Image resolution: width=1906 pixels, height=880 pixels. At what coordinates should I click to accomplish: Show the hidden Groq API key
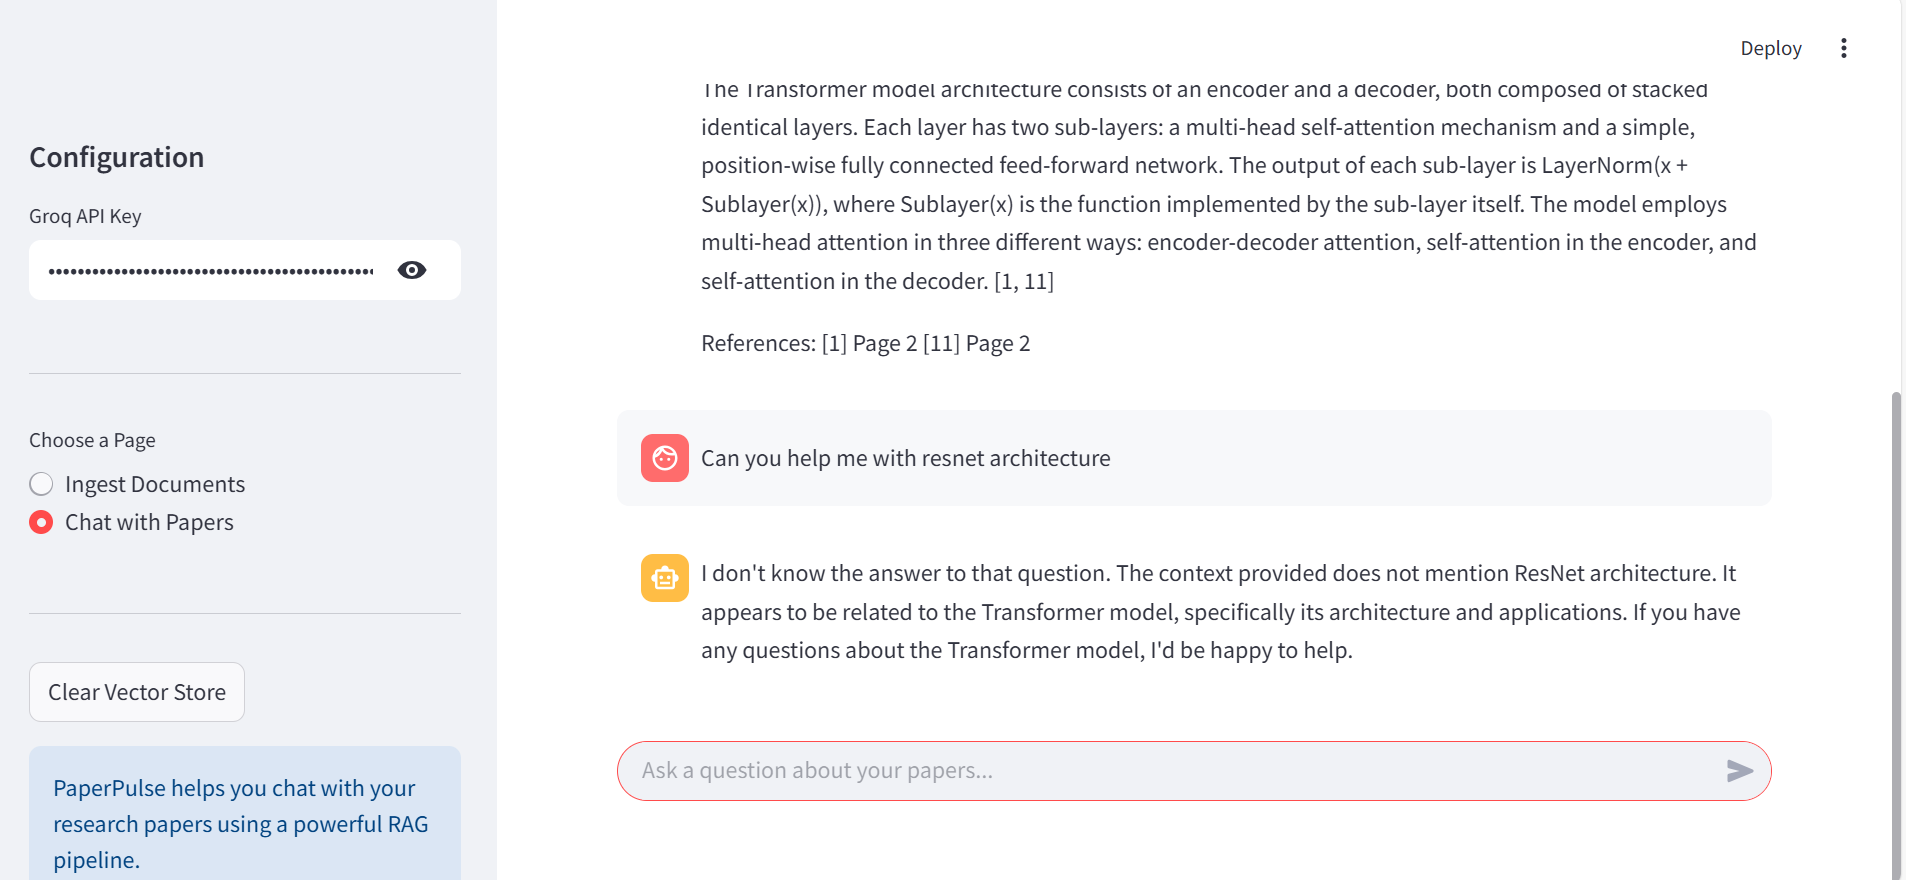pyautogui.click(x=412, y=270)
